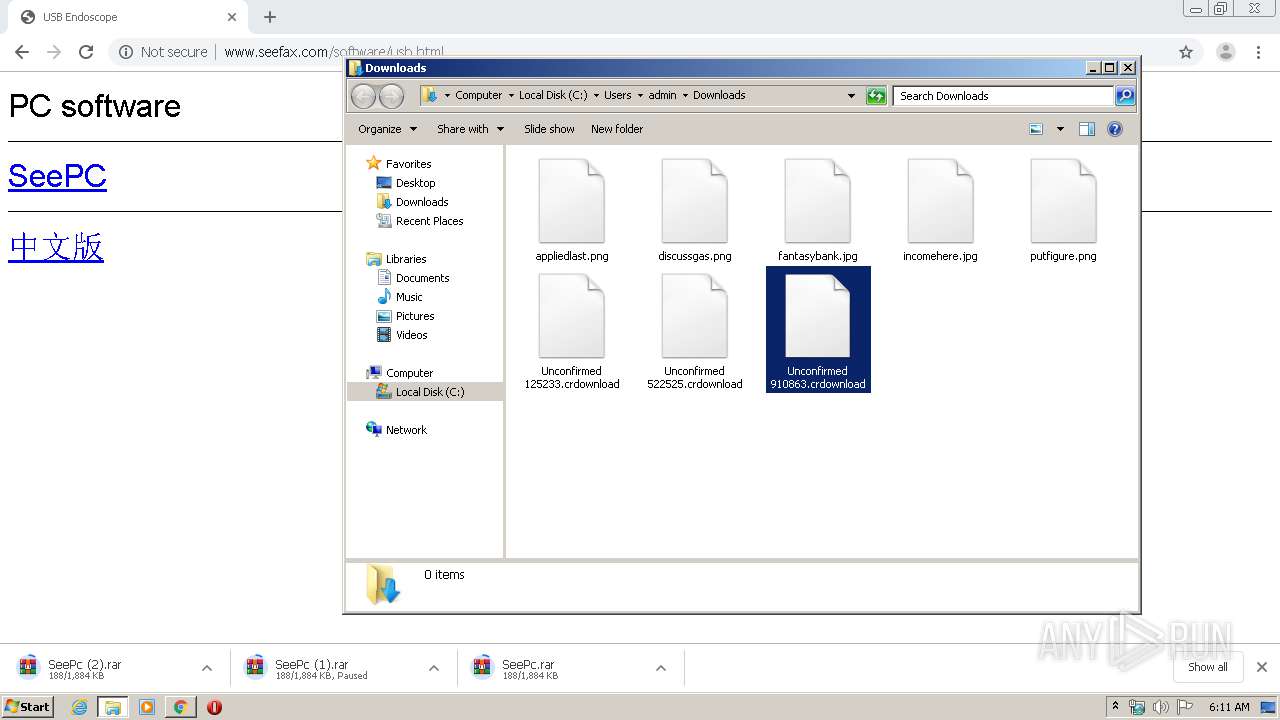The height and width of the screenshot is (720, 1280).
Task: Open a new Chrome tab
Action: click(270, 17)
